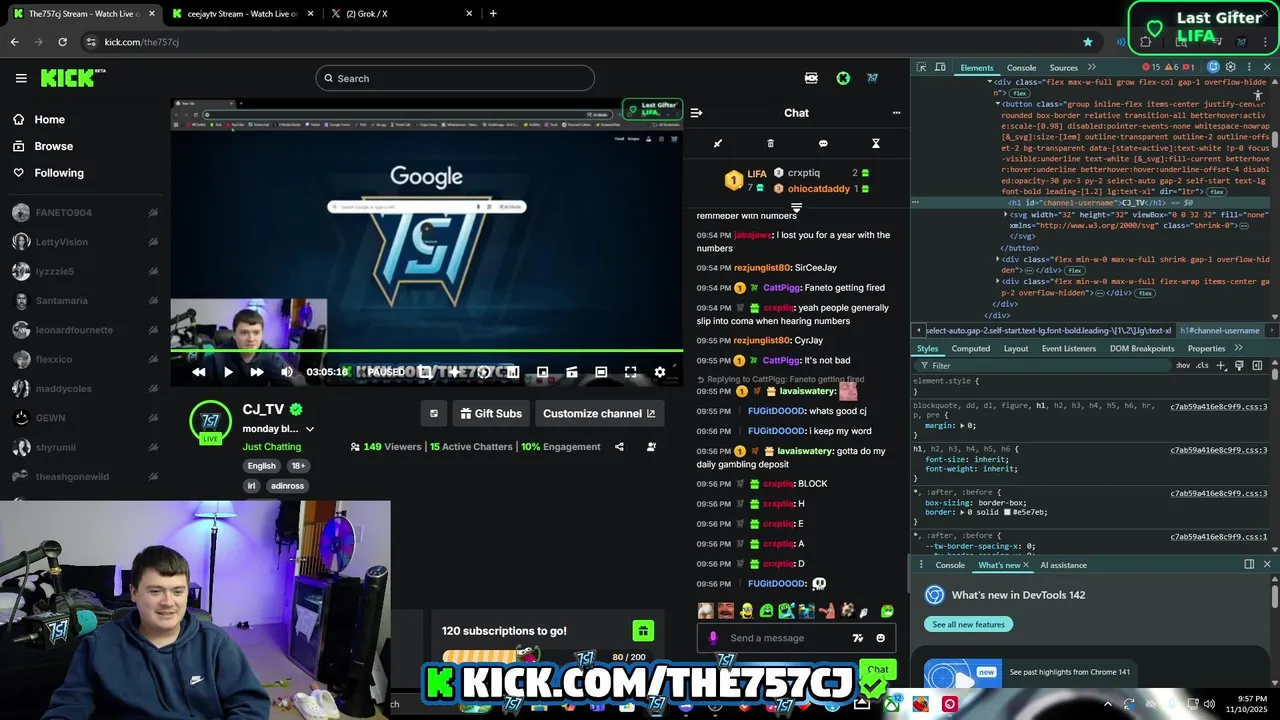Collapse the button element node in DOM tree
Viewport: 1280px width, 720px height.
coord(997,104)
